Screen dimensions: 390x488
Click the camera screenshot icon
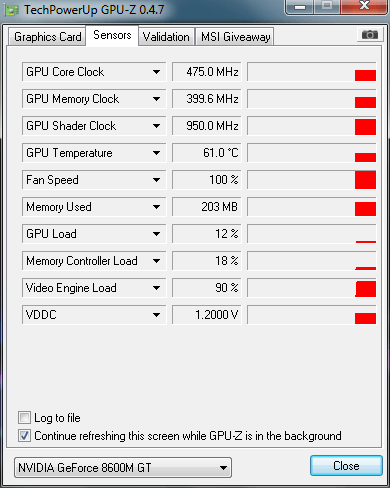(369, 34)
